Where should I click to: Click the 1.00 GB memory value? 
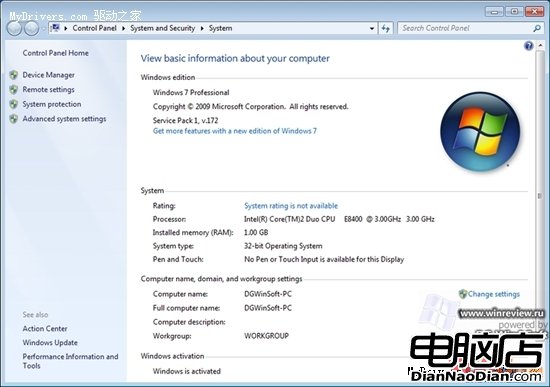tap(256, 233)
